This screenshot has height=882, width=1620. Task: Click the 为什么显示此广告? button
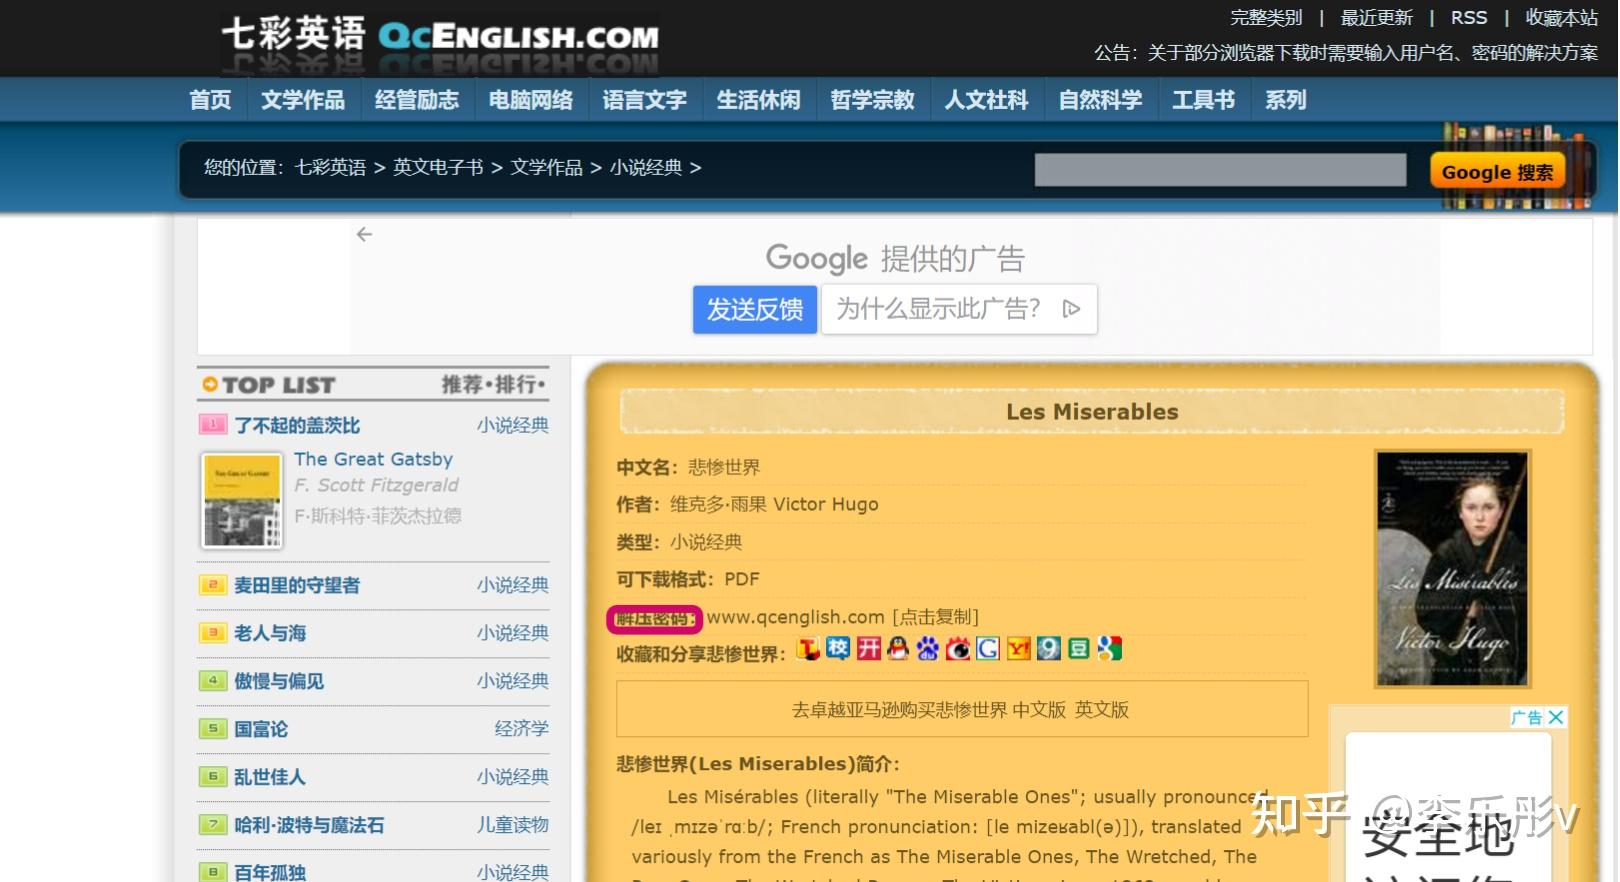click(959, 309)
